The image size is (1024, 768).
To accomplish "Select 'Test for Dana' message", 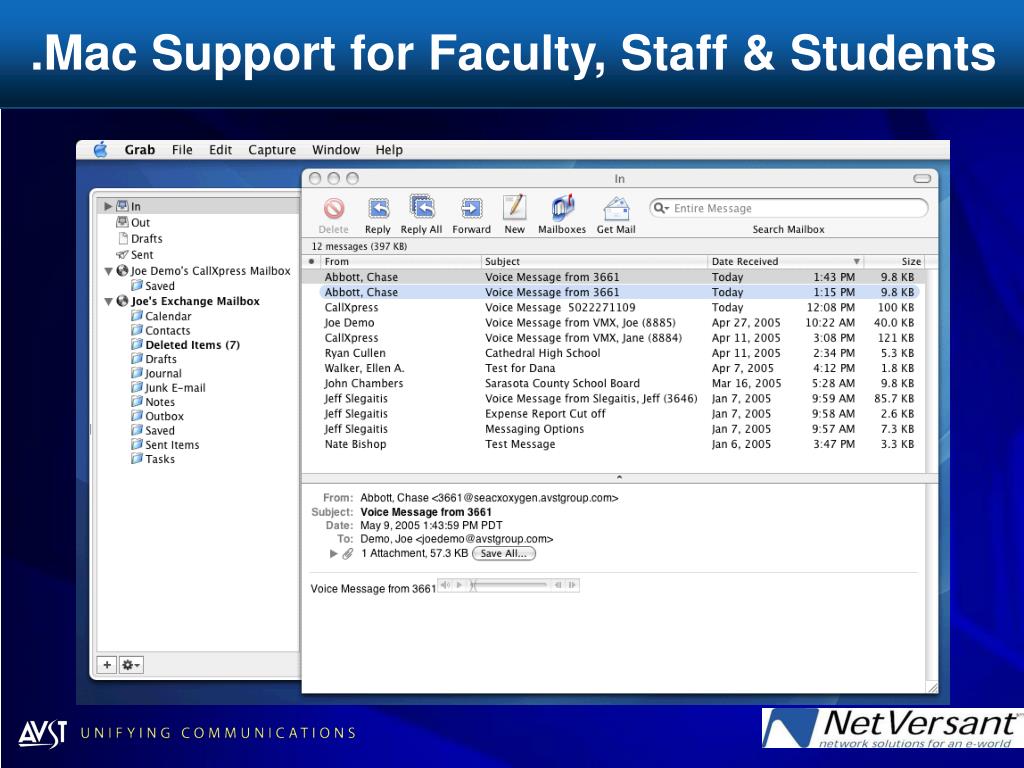I will click(614, 368).
